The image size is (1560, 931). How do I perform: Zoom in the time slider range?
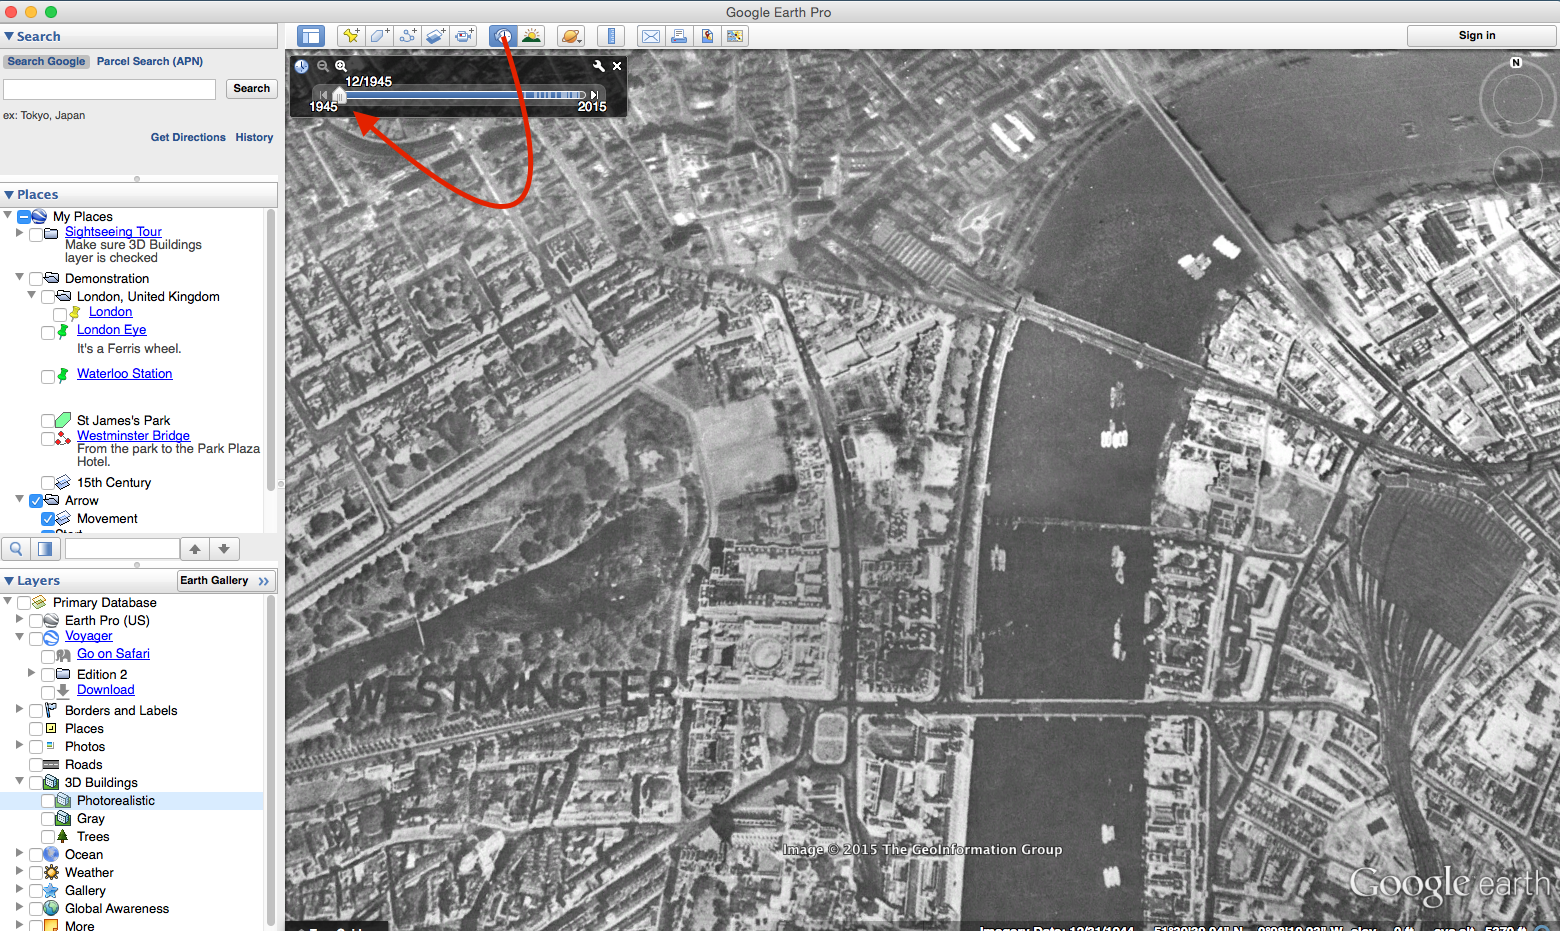tap(341, 66)
